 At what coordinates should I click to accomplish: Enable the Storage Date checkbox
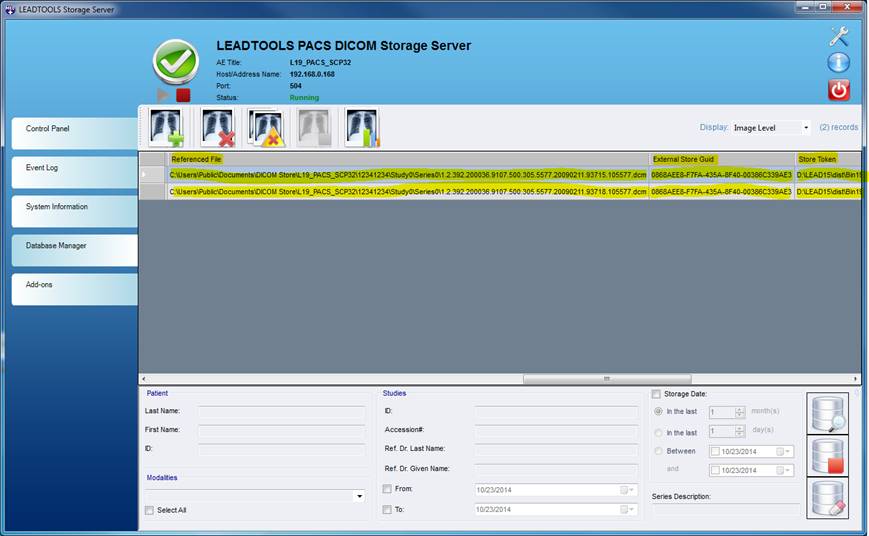tap(657, 394)
